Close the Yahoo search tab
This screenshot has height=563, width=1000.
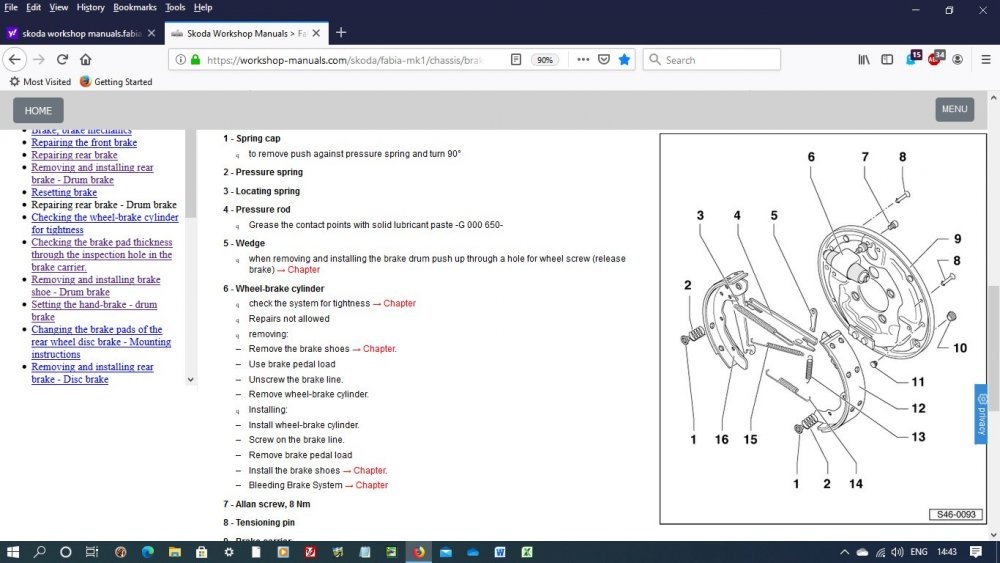coord(151,33)
